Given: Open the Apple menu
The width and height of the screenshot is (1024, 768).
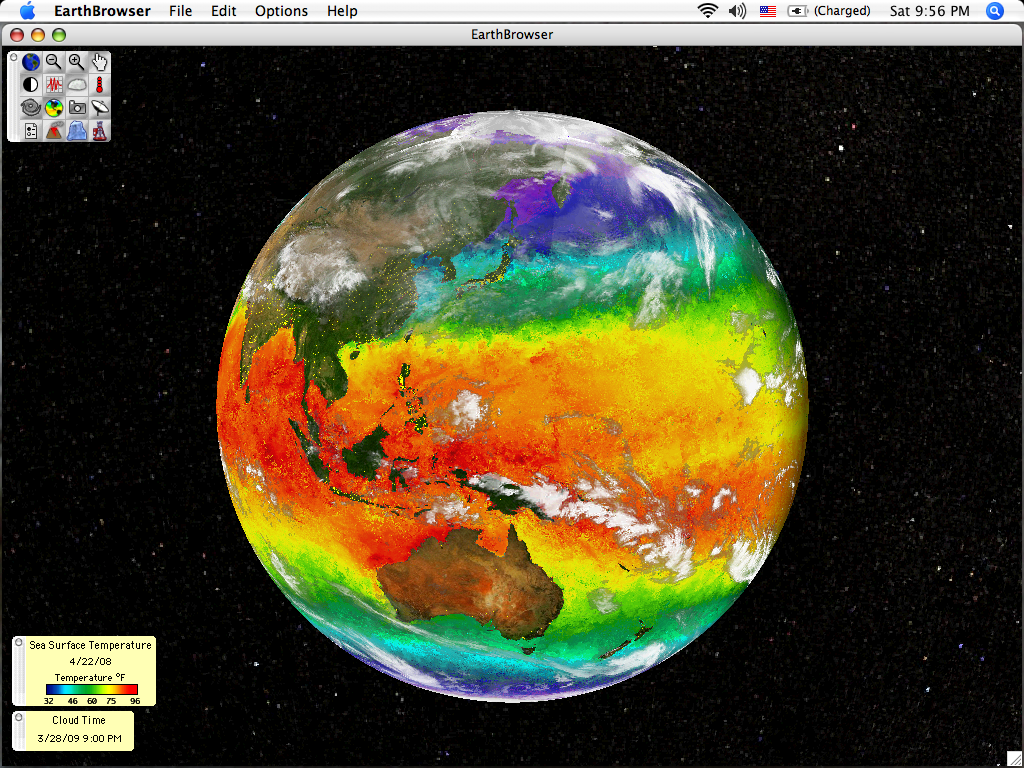Looking at the screenshot, I should click(27, 10).
